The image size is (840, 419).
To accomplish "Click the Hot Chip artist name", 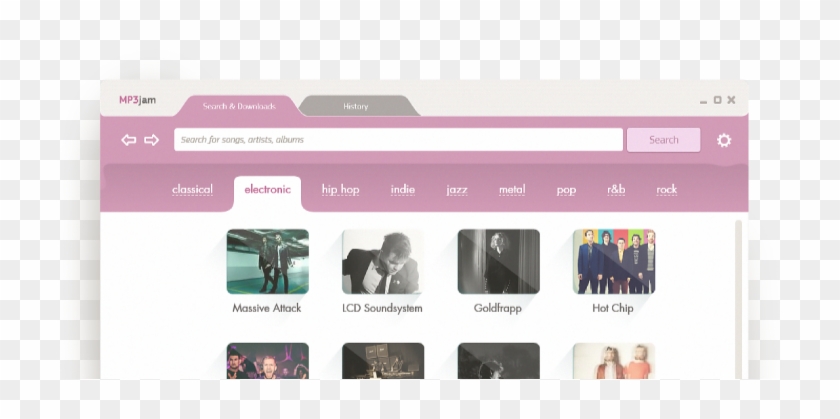I will pyautogui.click(x=613, y=309).
